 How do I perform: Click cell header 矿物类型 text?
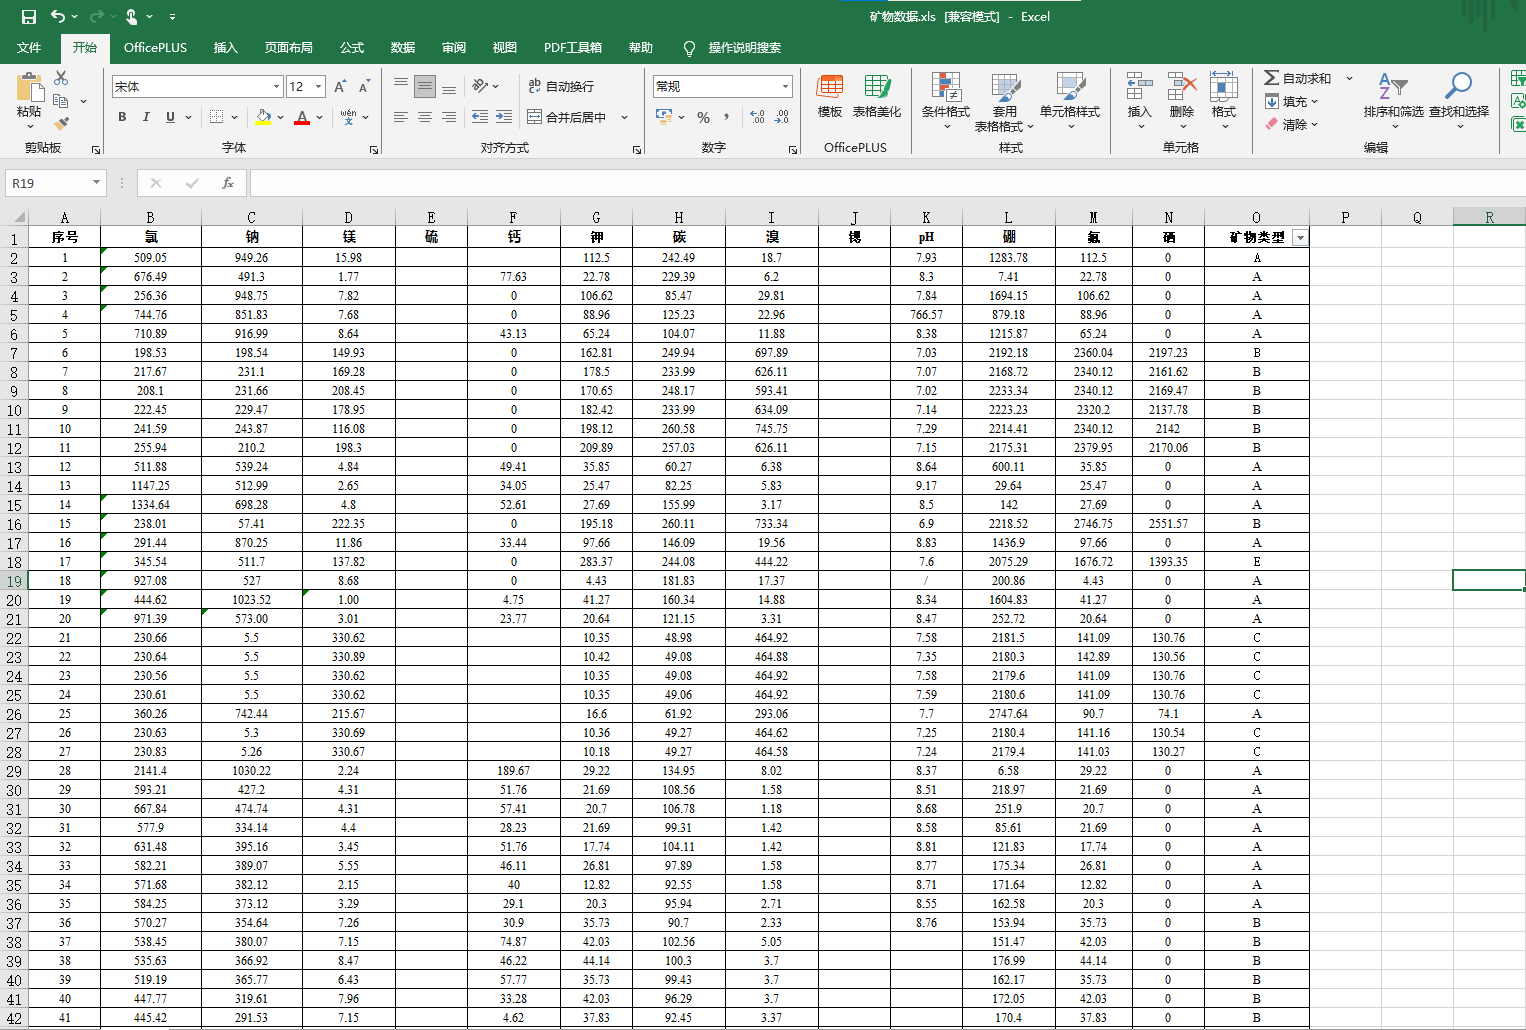pos(1257,238)
